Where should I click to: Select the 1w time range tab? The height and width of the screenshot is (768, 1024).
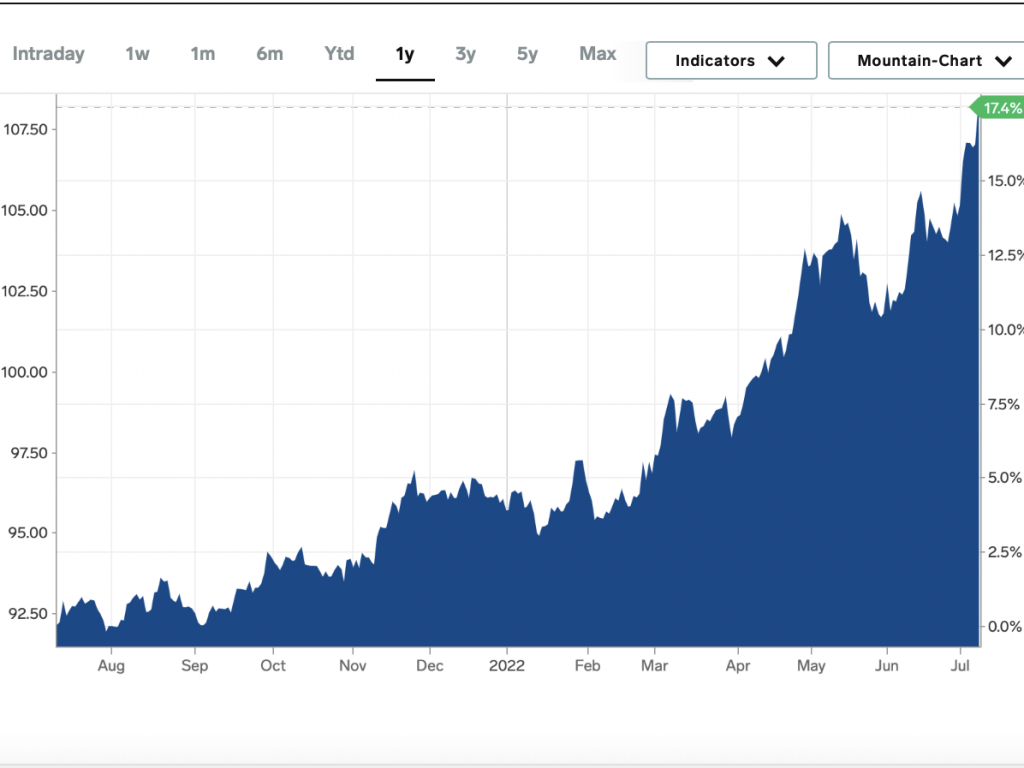pyautogui.click(x=137, y=54)
